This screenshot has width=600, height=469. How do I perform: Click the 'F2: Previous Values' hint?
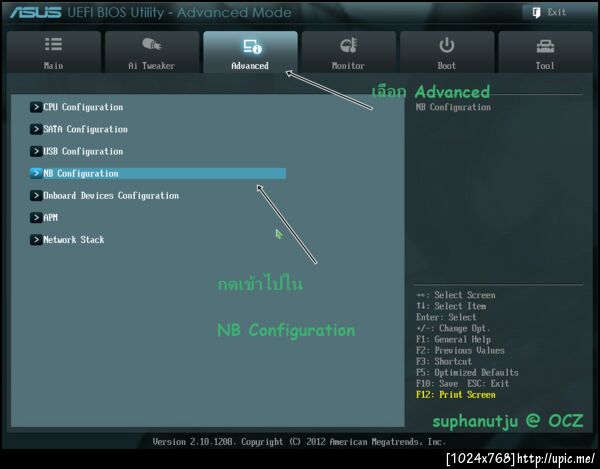[460, 350]
